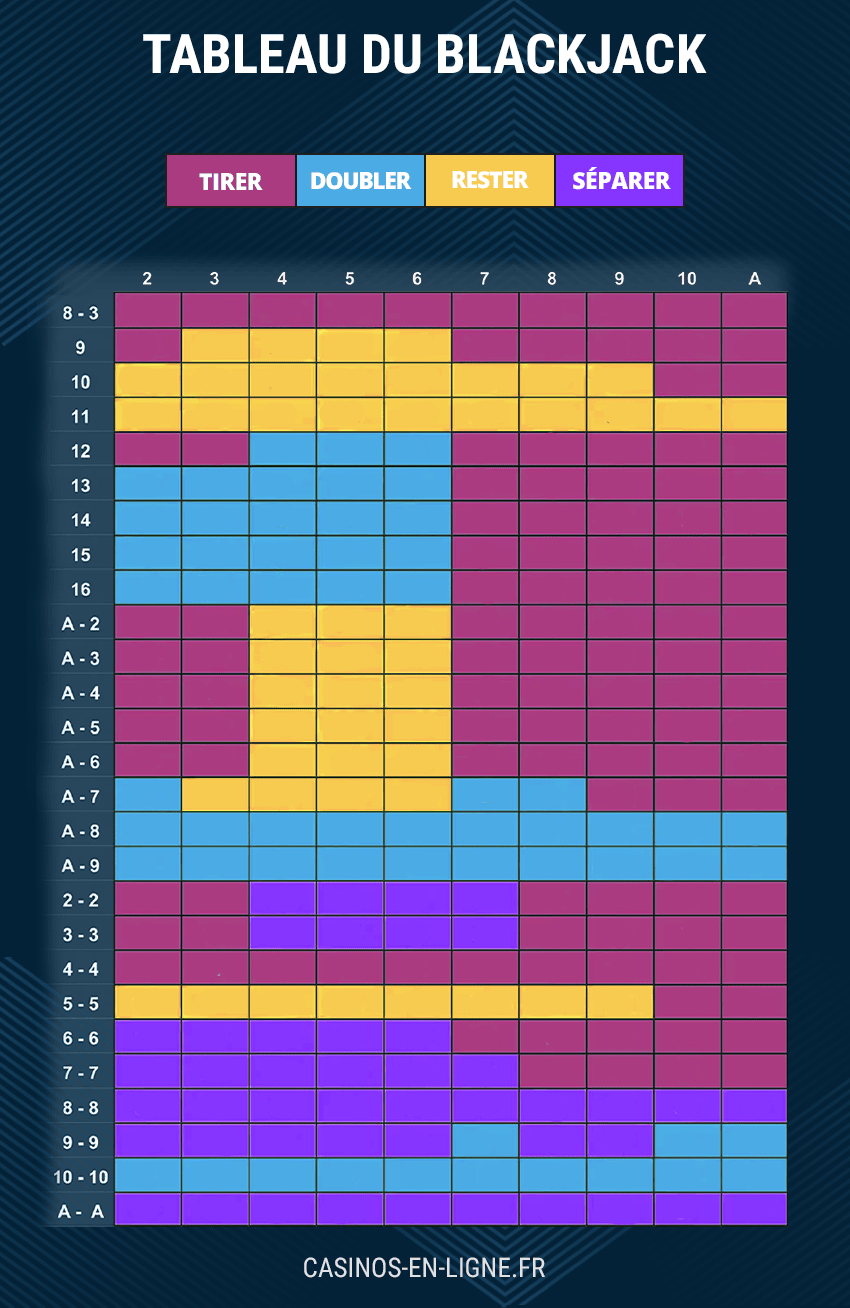Click the TIRER legend swatch

click(x=231, y=181)
